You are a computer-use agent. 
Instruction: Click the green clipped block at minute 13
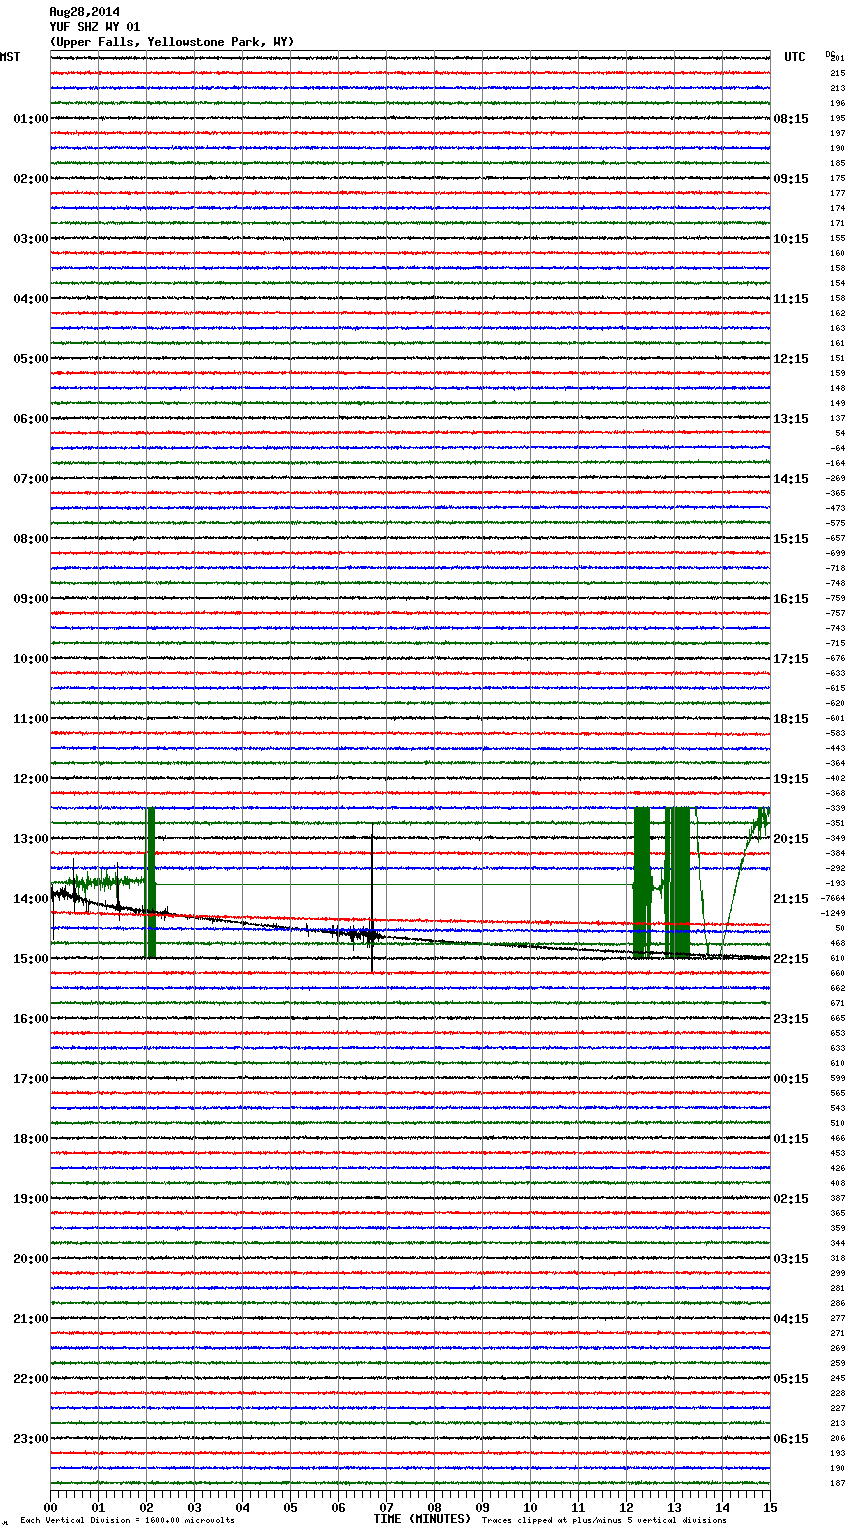[x=678, y=883]
